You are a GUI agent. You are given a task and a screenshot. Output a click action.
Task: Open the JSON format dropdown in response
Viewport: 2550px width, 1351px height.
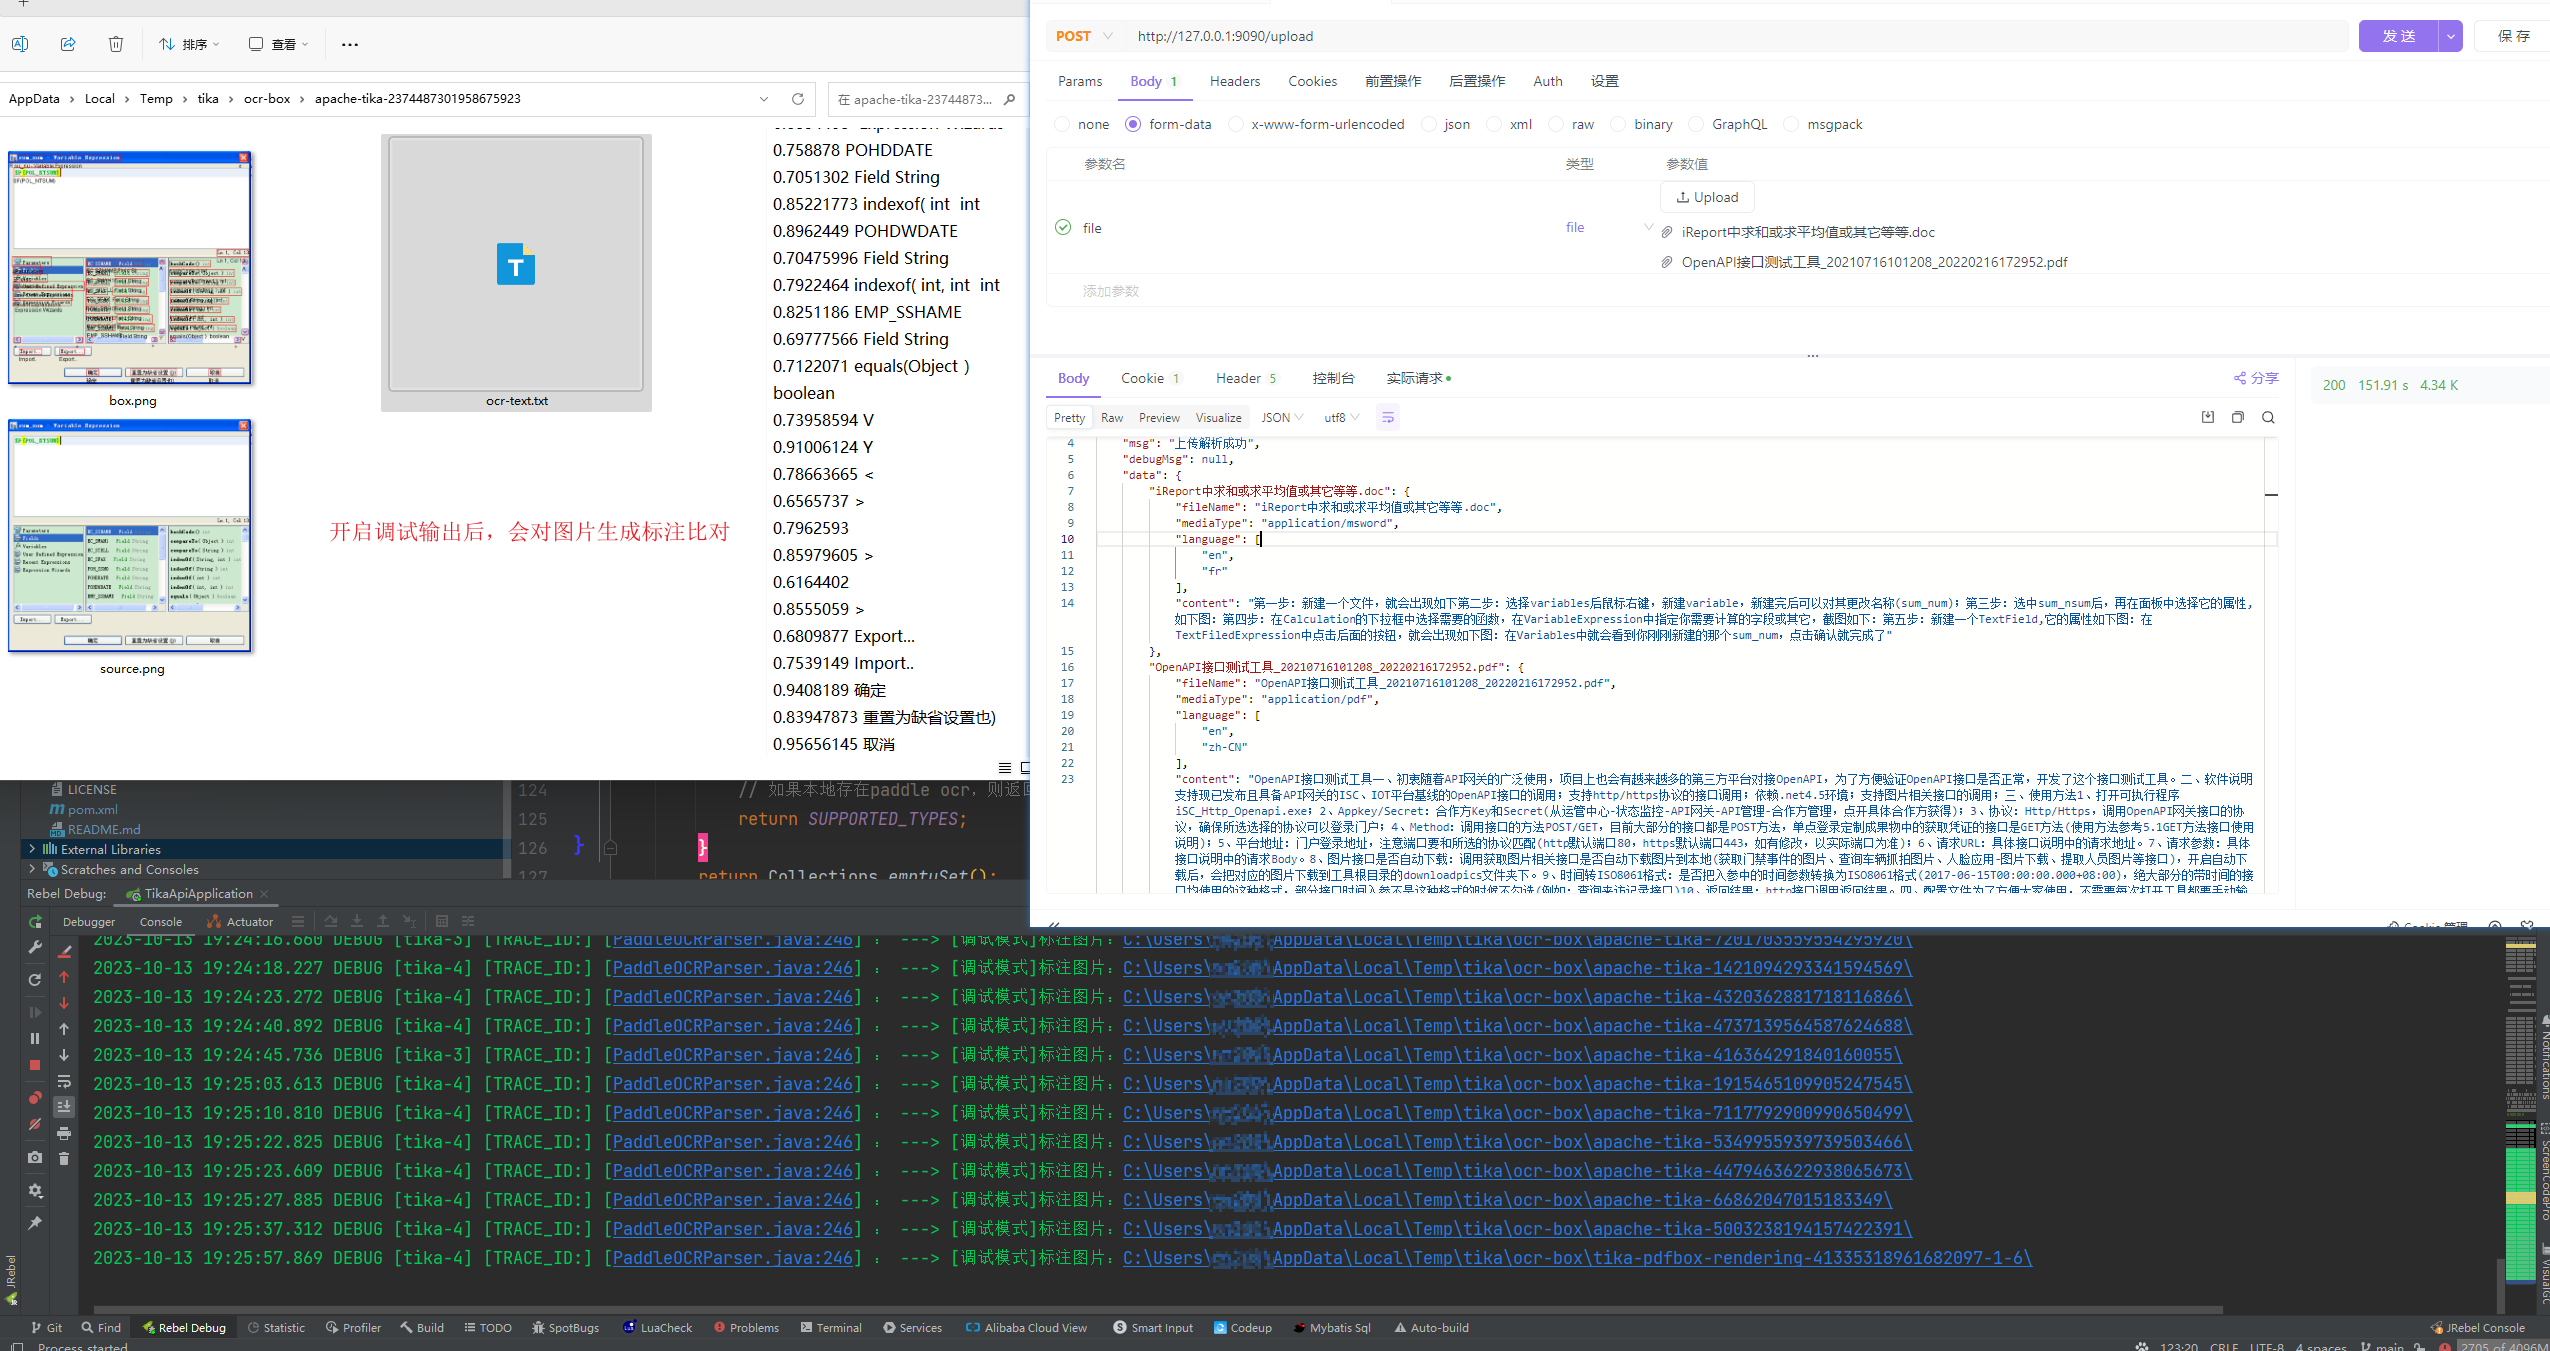pyautogui.click(x=1282, y=417)
